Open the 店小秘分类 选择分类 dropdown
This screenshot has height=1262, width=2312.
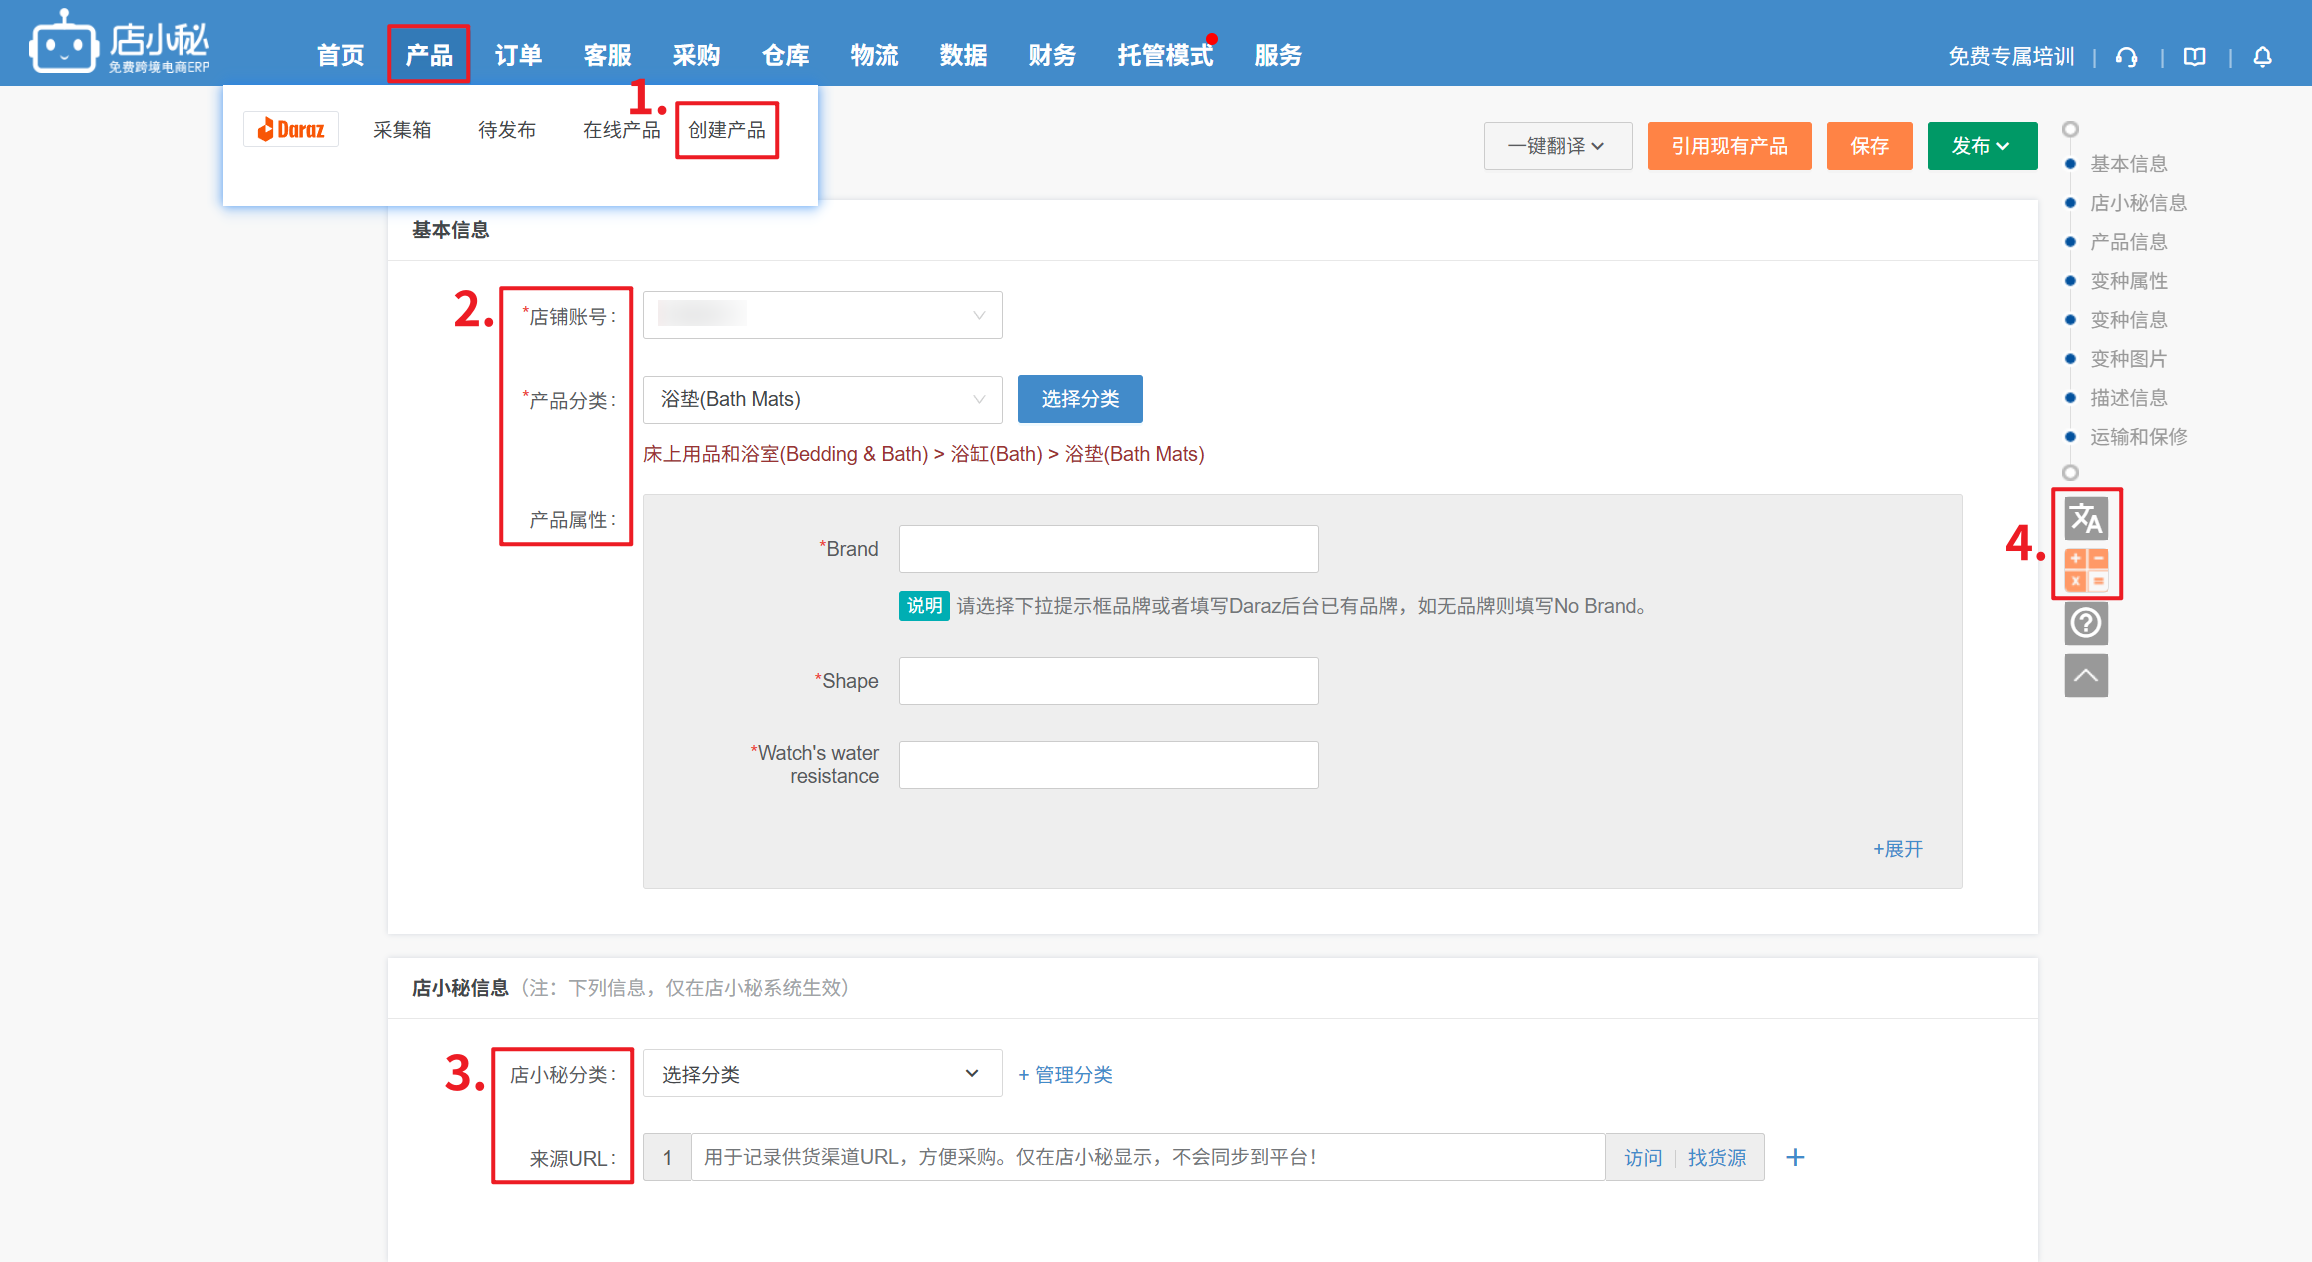(822, 1074)
